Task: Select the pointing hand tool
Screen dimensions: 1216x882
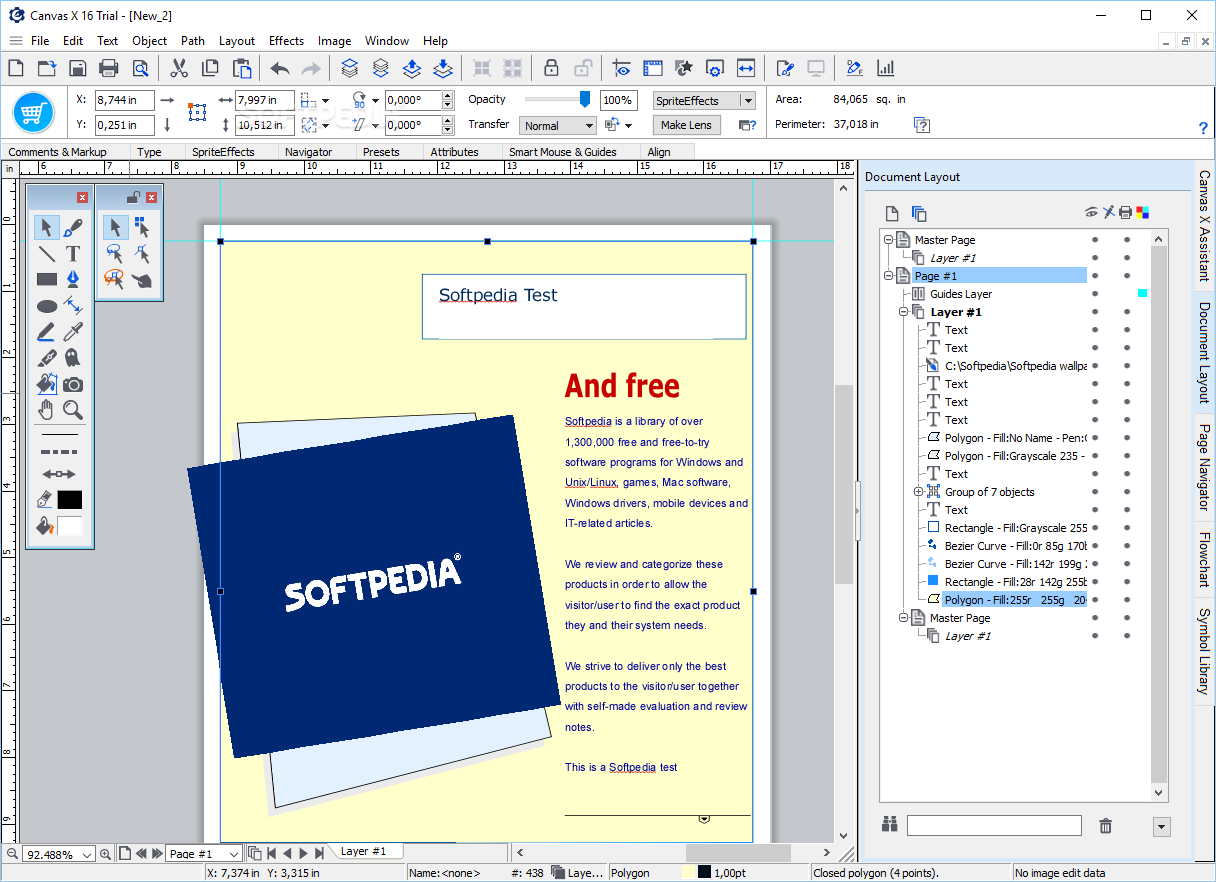Action: click(x=142, y=279)
